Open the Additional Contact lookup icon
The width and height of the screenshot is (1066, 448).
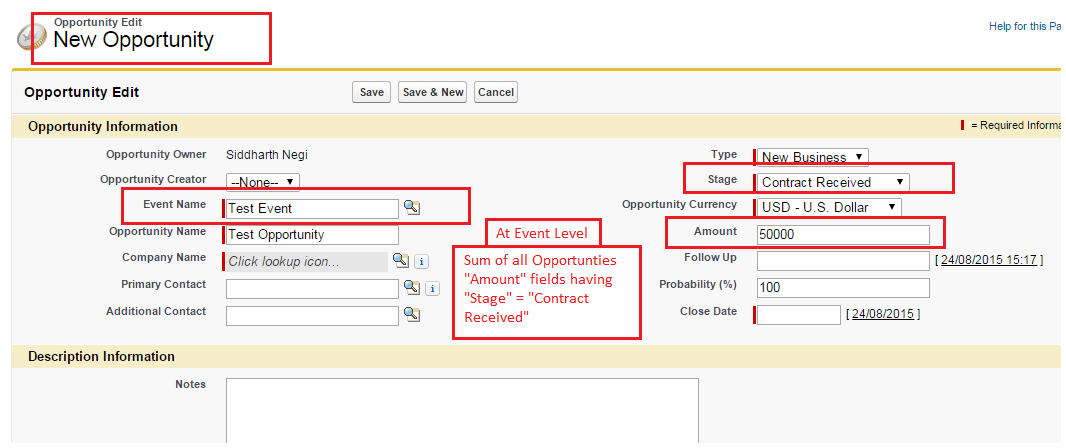[411, 314]
